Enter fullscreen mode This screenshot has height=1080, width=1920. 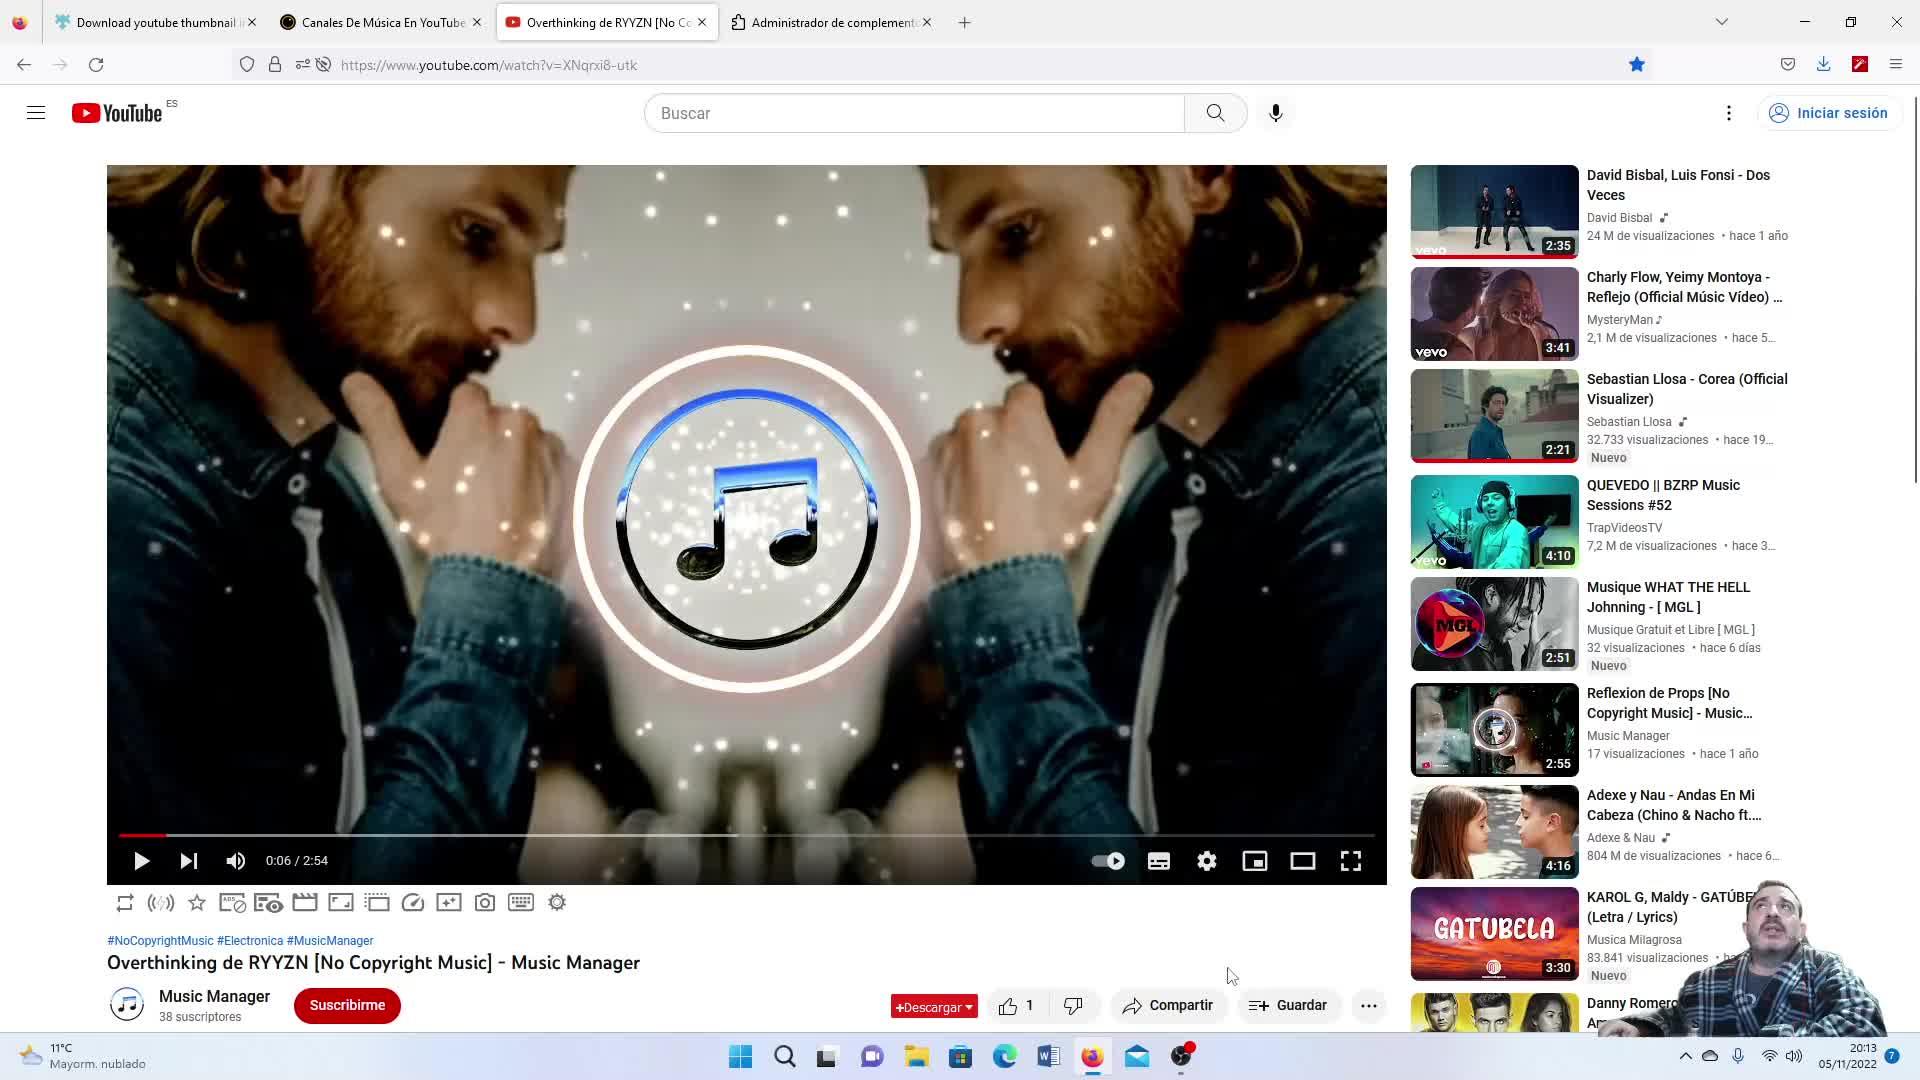(1351, 861)
